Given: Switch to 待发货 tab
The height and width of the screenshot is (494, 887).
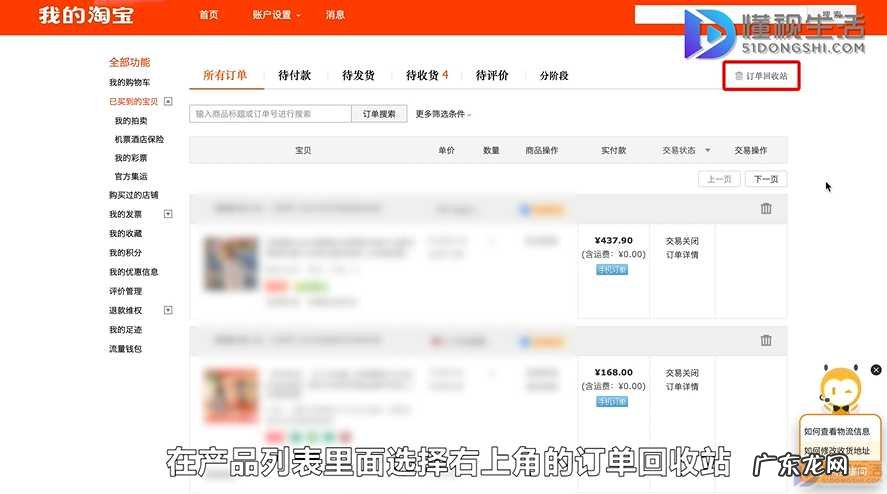Looking at the screenshot, I should pyautogui.click(x=359, y=75).
